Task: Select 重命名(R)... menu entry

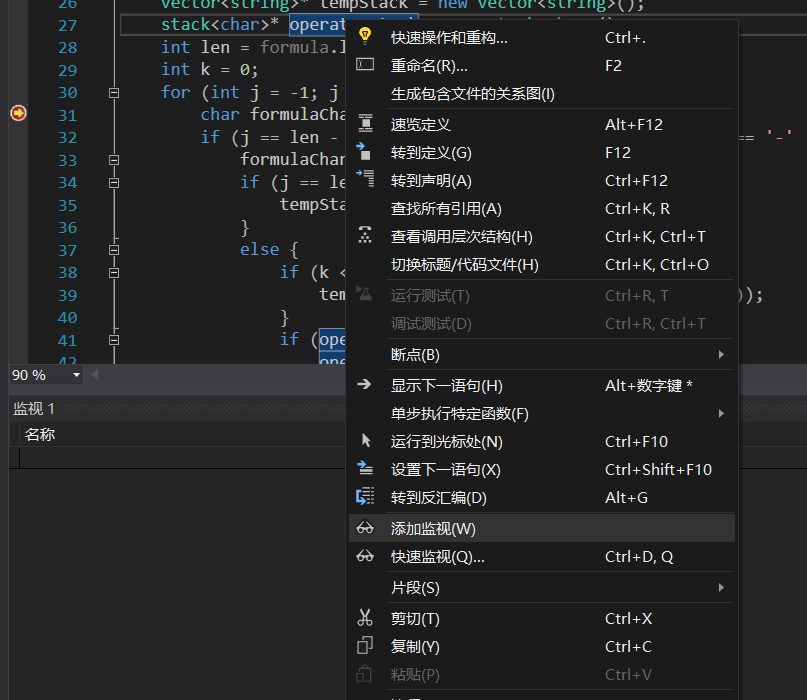Action: (x=541, y=66)
